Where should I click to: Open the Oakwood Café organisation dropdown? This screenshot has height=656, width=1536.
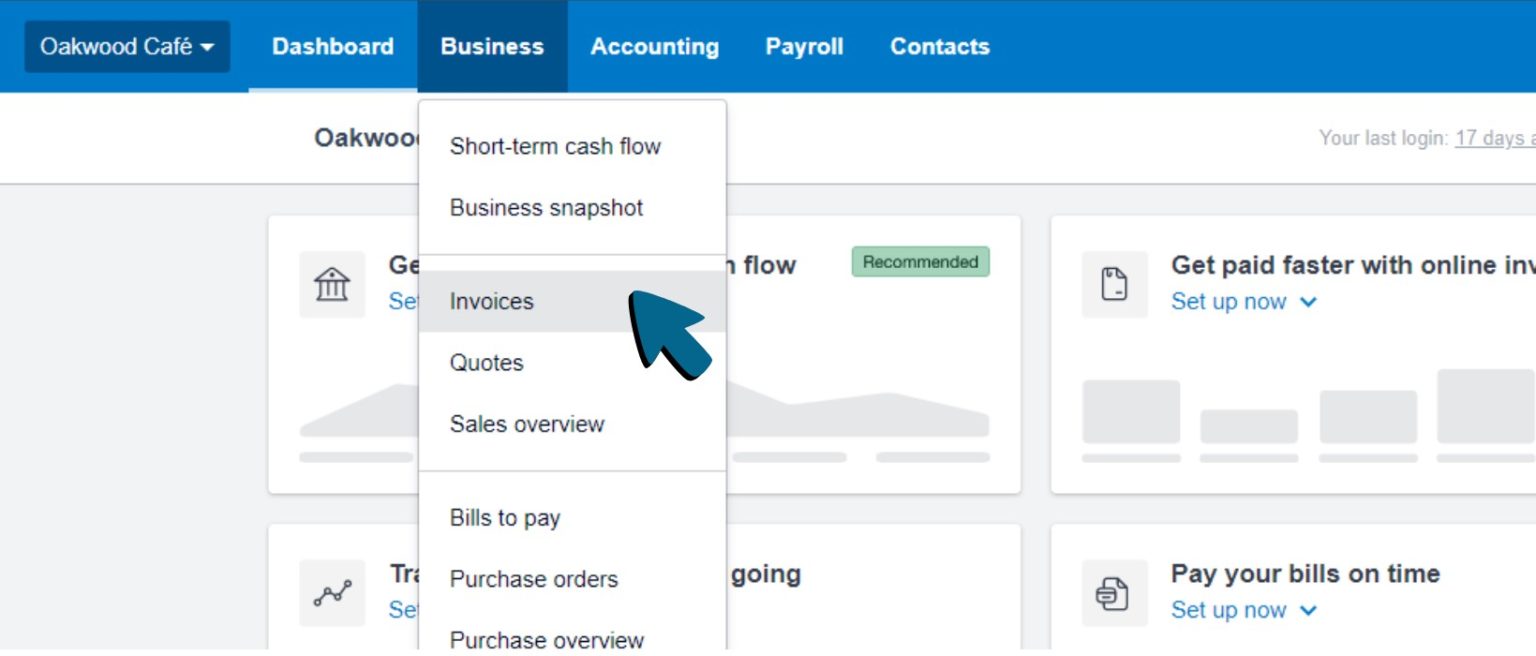click(126, 45)
